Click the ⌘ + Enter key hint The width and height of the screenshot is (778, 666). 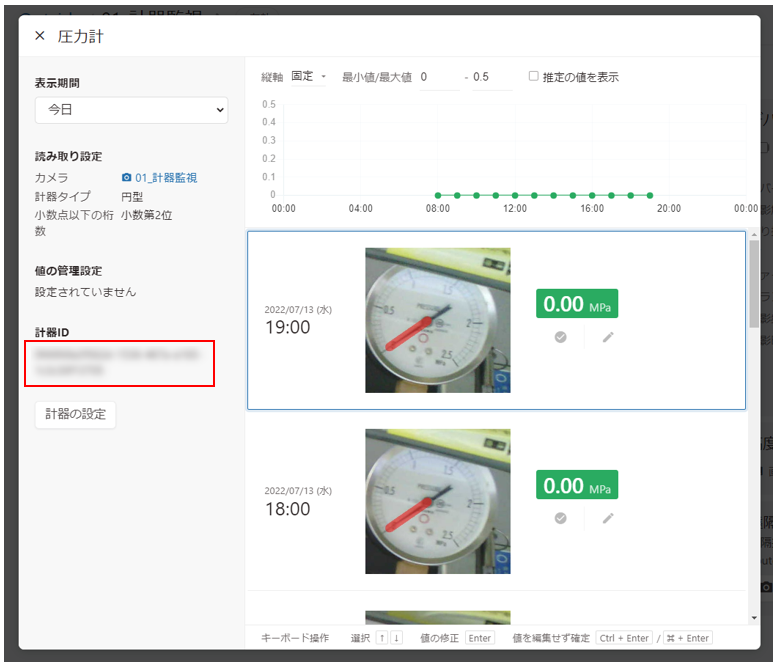(x=688, y=638)
